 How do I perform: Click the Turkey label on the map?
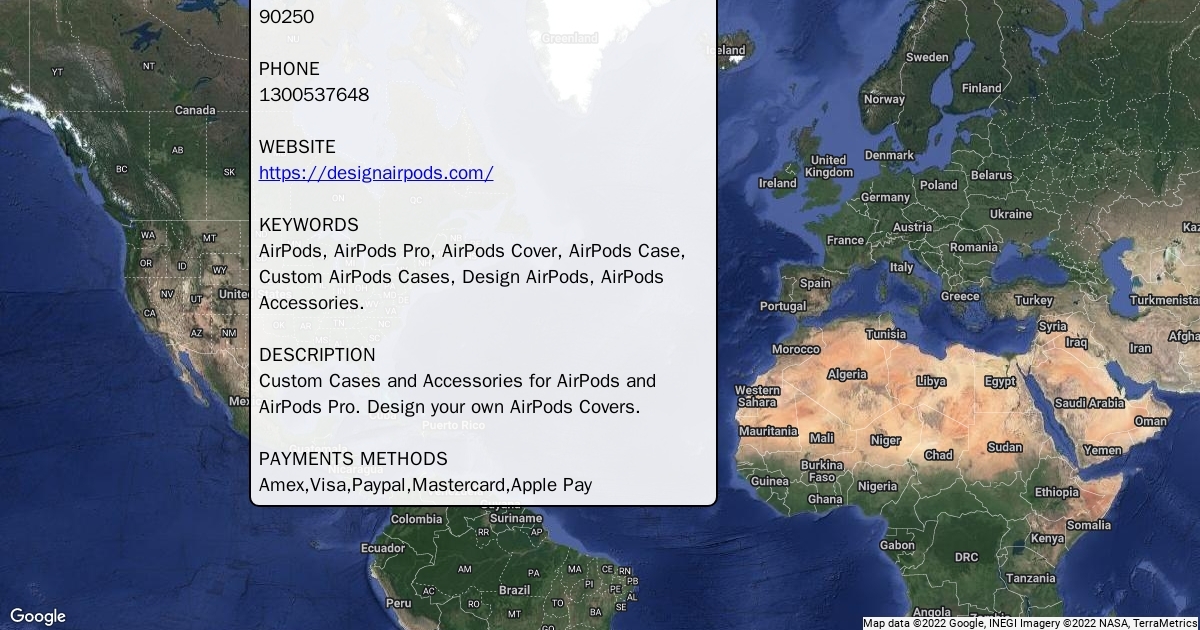pos(1034,300)
